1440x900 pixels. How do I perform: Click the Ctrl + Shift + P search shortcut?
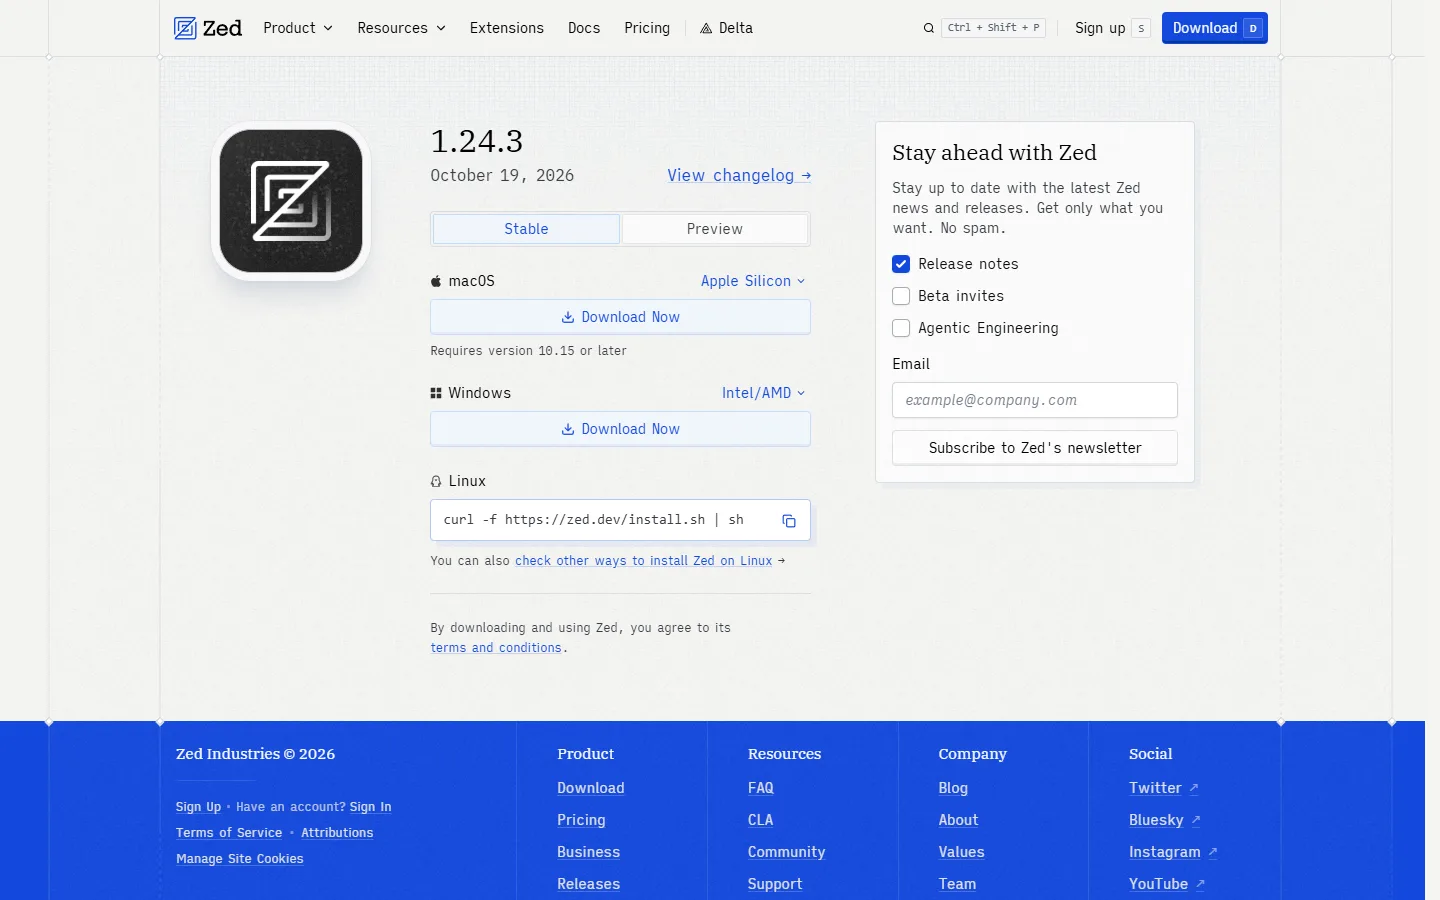coord(994,28)
